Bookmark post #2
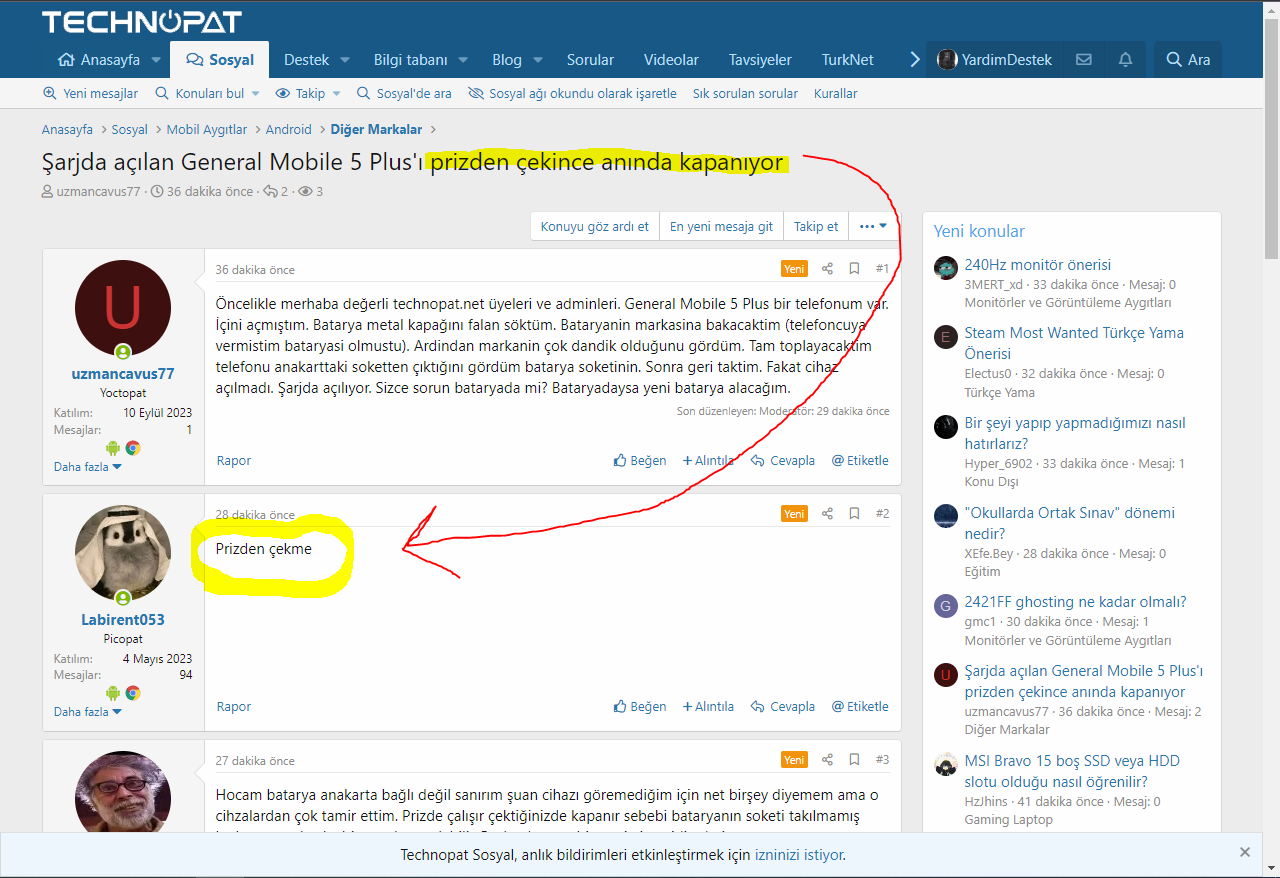Screen dimensions: 1280x878 (854, 514)
